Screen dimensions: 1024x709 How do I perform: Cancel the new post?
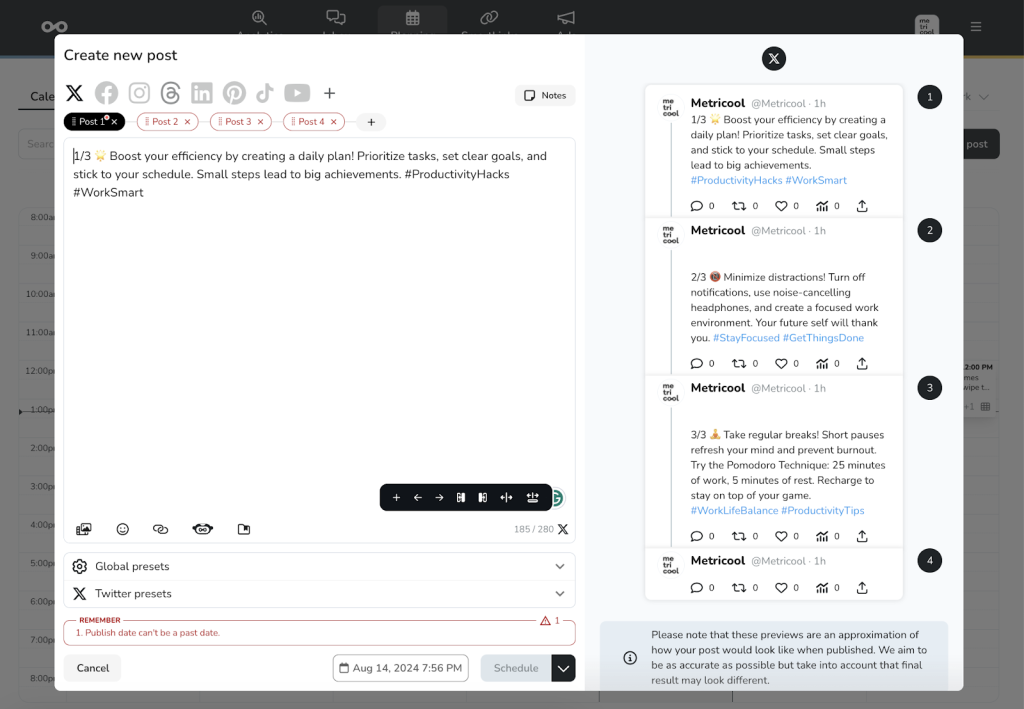click(93, 668)
